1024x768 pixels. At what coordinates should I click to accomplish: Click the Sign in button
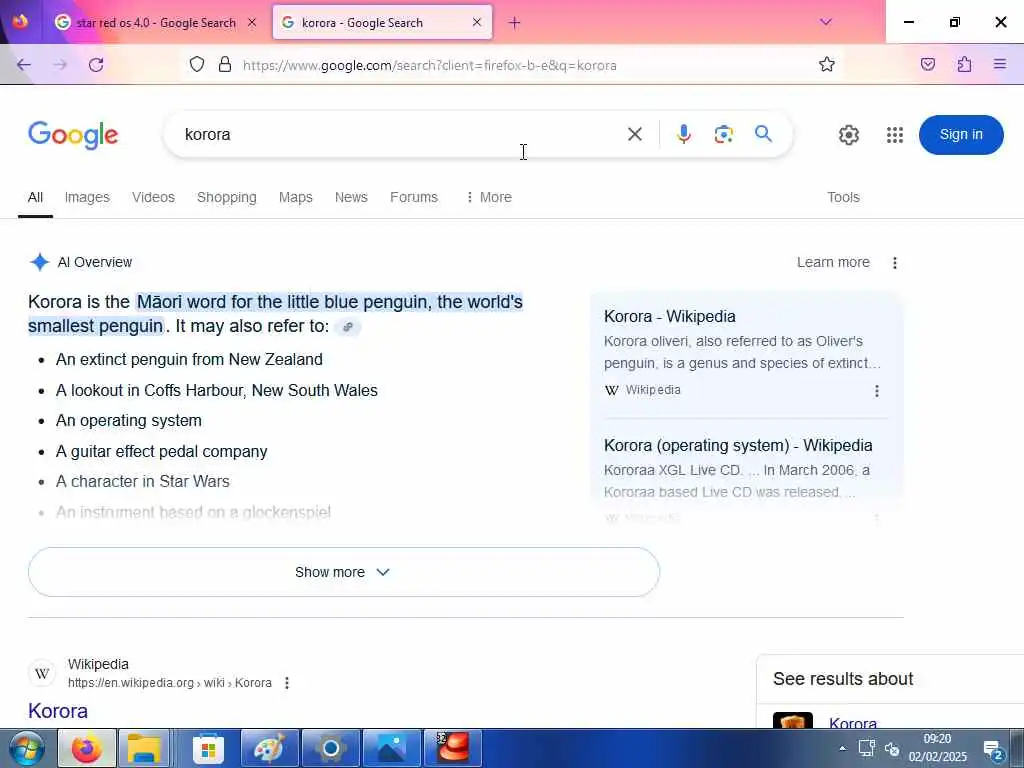(961, 135)
